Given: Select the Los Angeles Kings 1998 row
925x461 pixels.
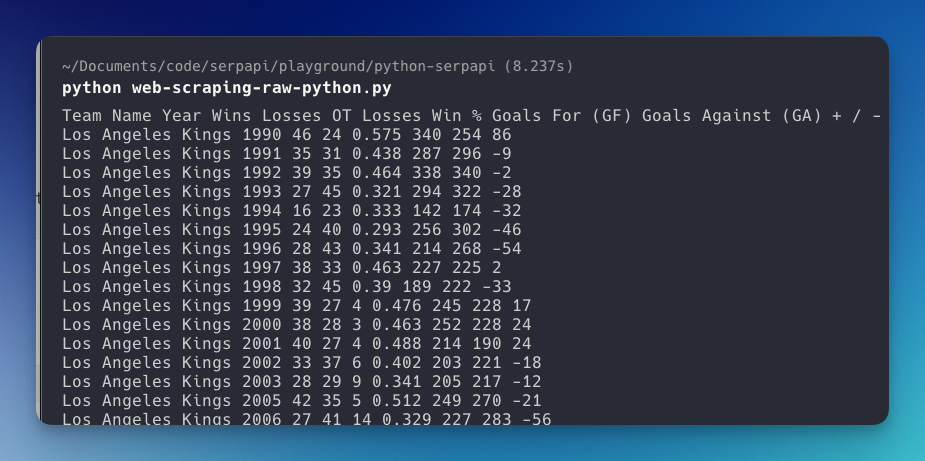Looking at the screenshot, I should pyautogui.click(x=286, y=287).
